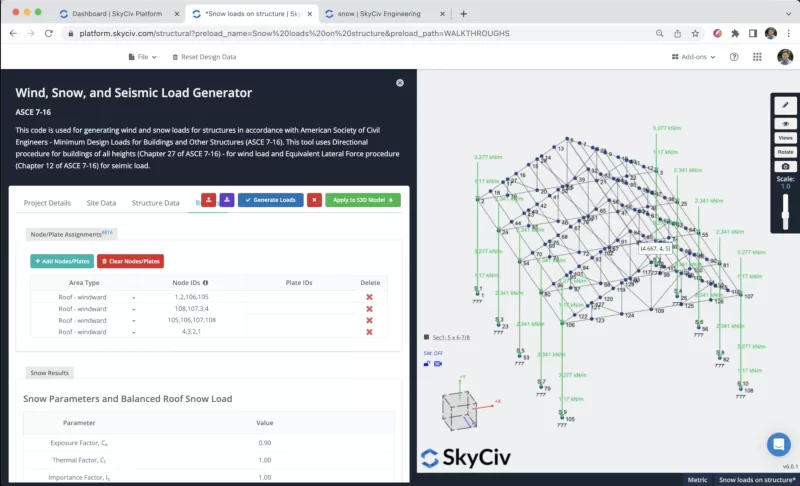This screenshot has width=800, height=486.
Task: Click Reset Design Data
Action: [x=204, y=57]
